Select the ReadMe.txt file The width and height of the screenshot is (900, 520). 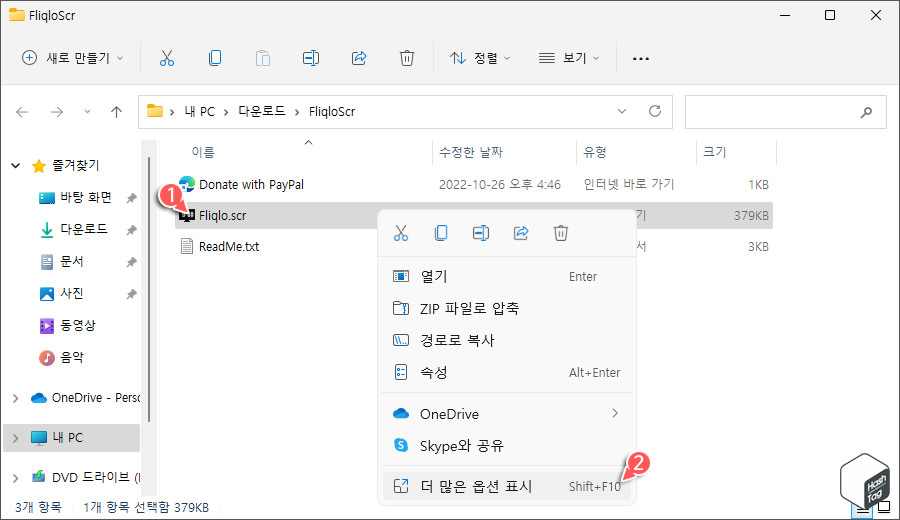click(x=229, y=247)
